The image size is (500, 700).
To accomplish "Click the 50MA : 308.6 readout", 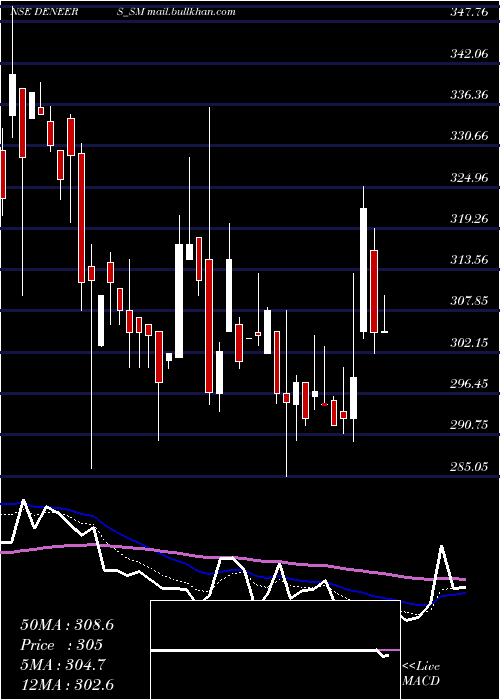I will [67, 625].
